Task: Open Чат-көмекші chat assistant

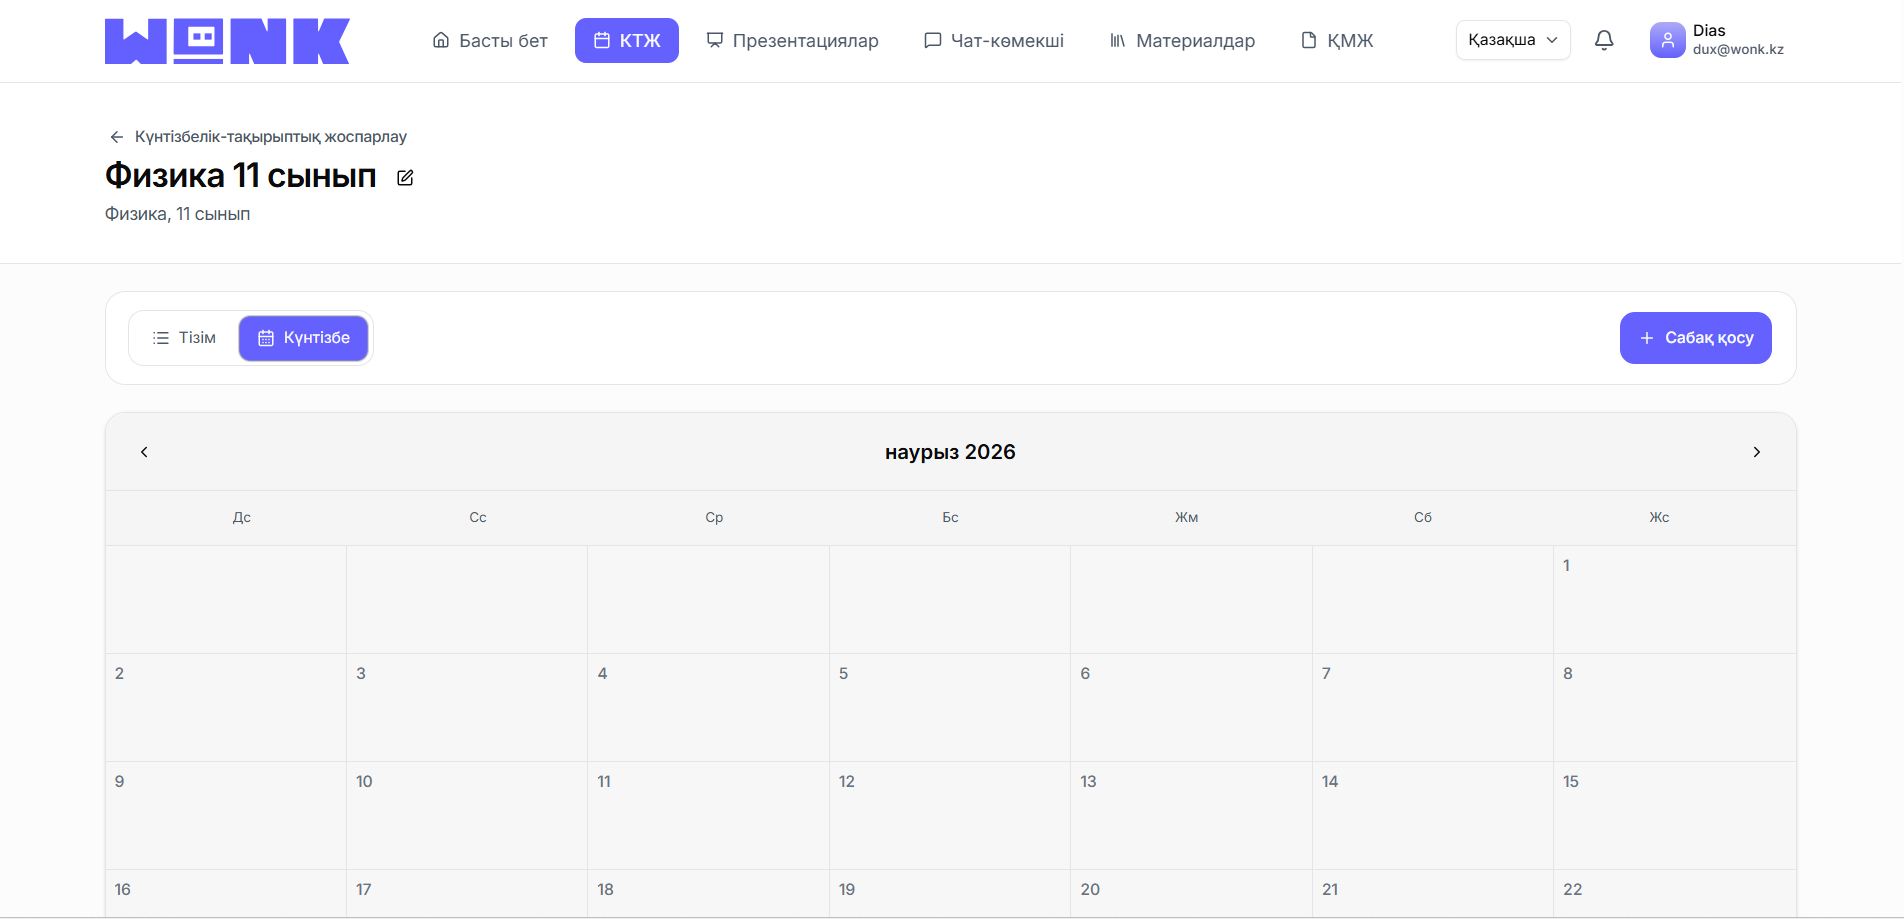Action: [993, 41]
